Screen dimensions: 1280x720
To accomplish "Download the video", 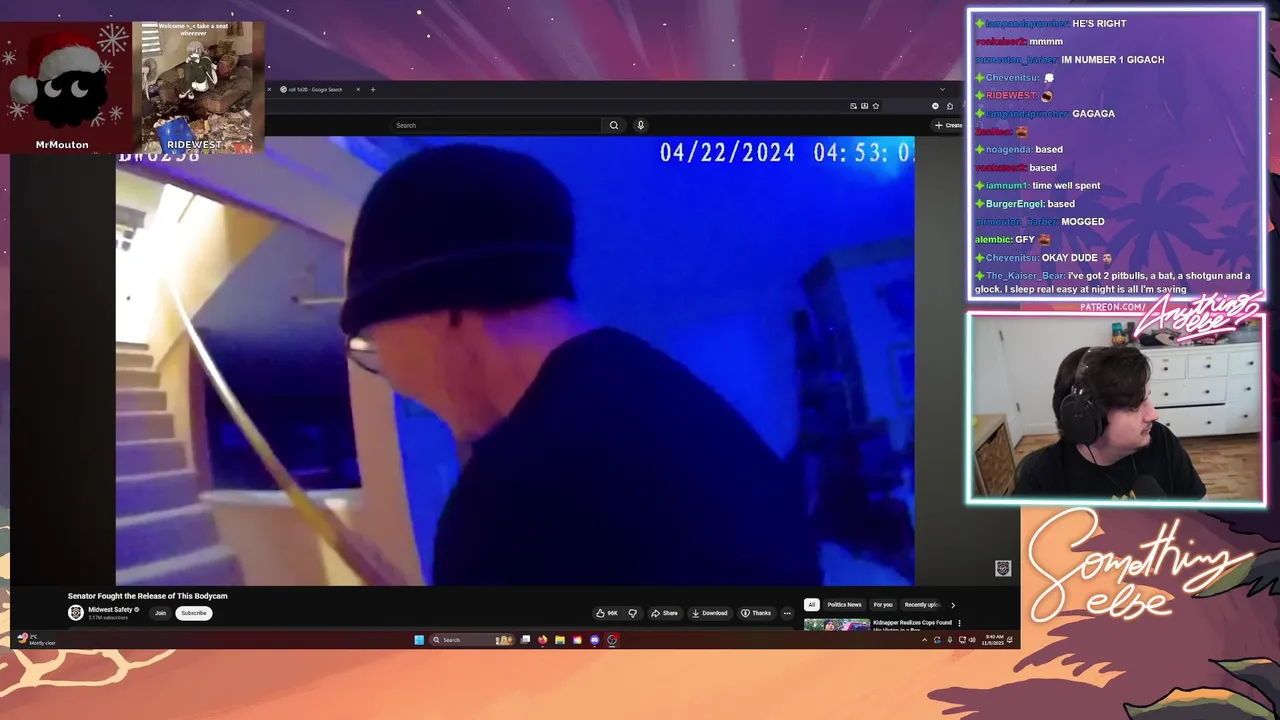I will point(709,613).
